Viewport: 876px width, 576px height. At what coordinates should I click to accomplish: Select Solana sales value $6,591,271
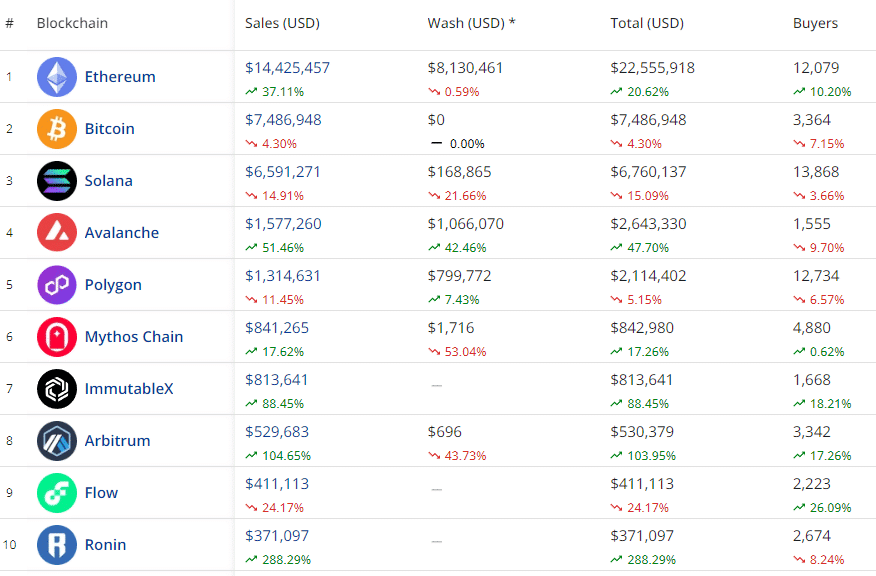[x=283, y=172]
